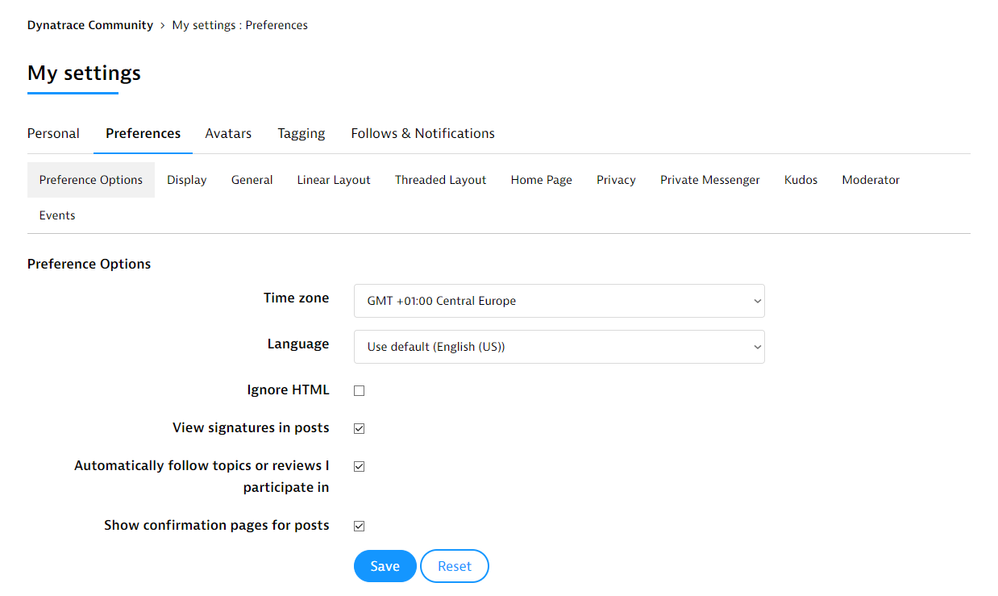The image size is (998, 596).
Task: Open the Avatars tab
Action: coord(228,133)
